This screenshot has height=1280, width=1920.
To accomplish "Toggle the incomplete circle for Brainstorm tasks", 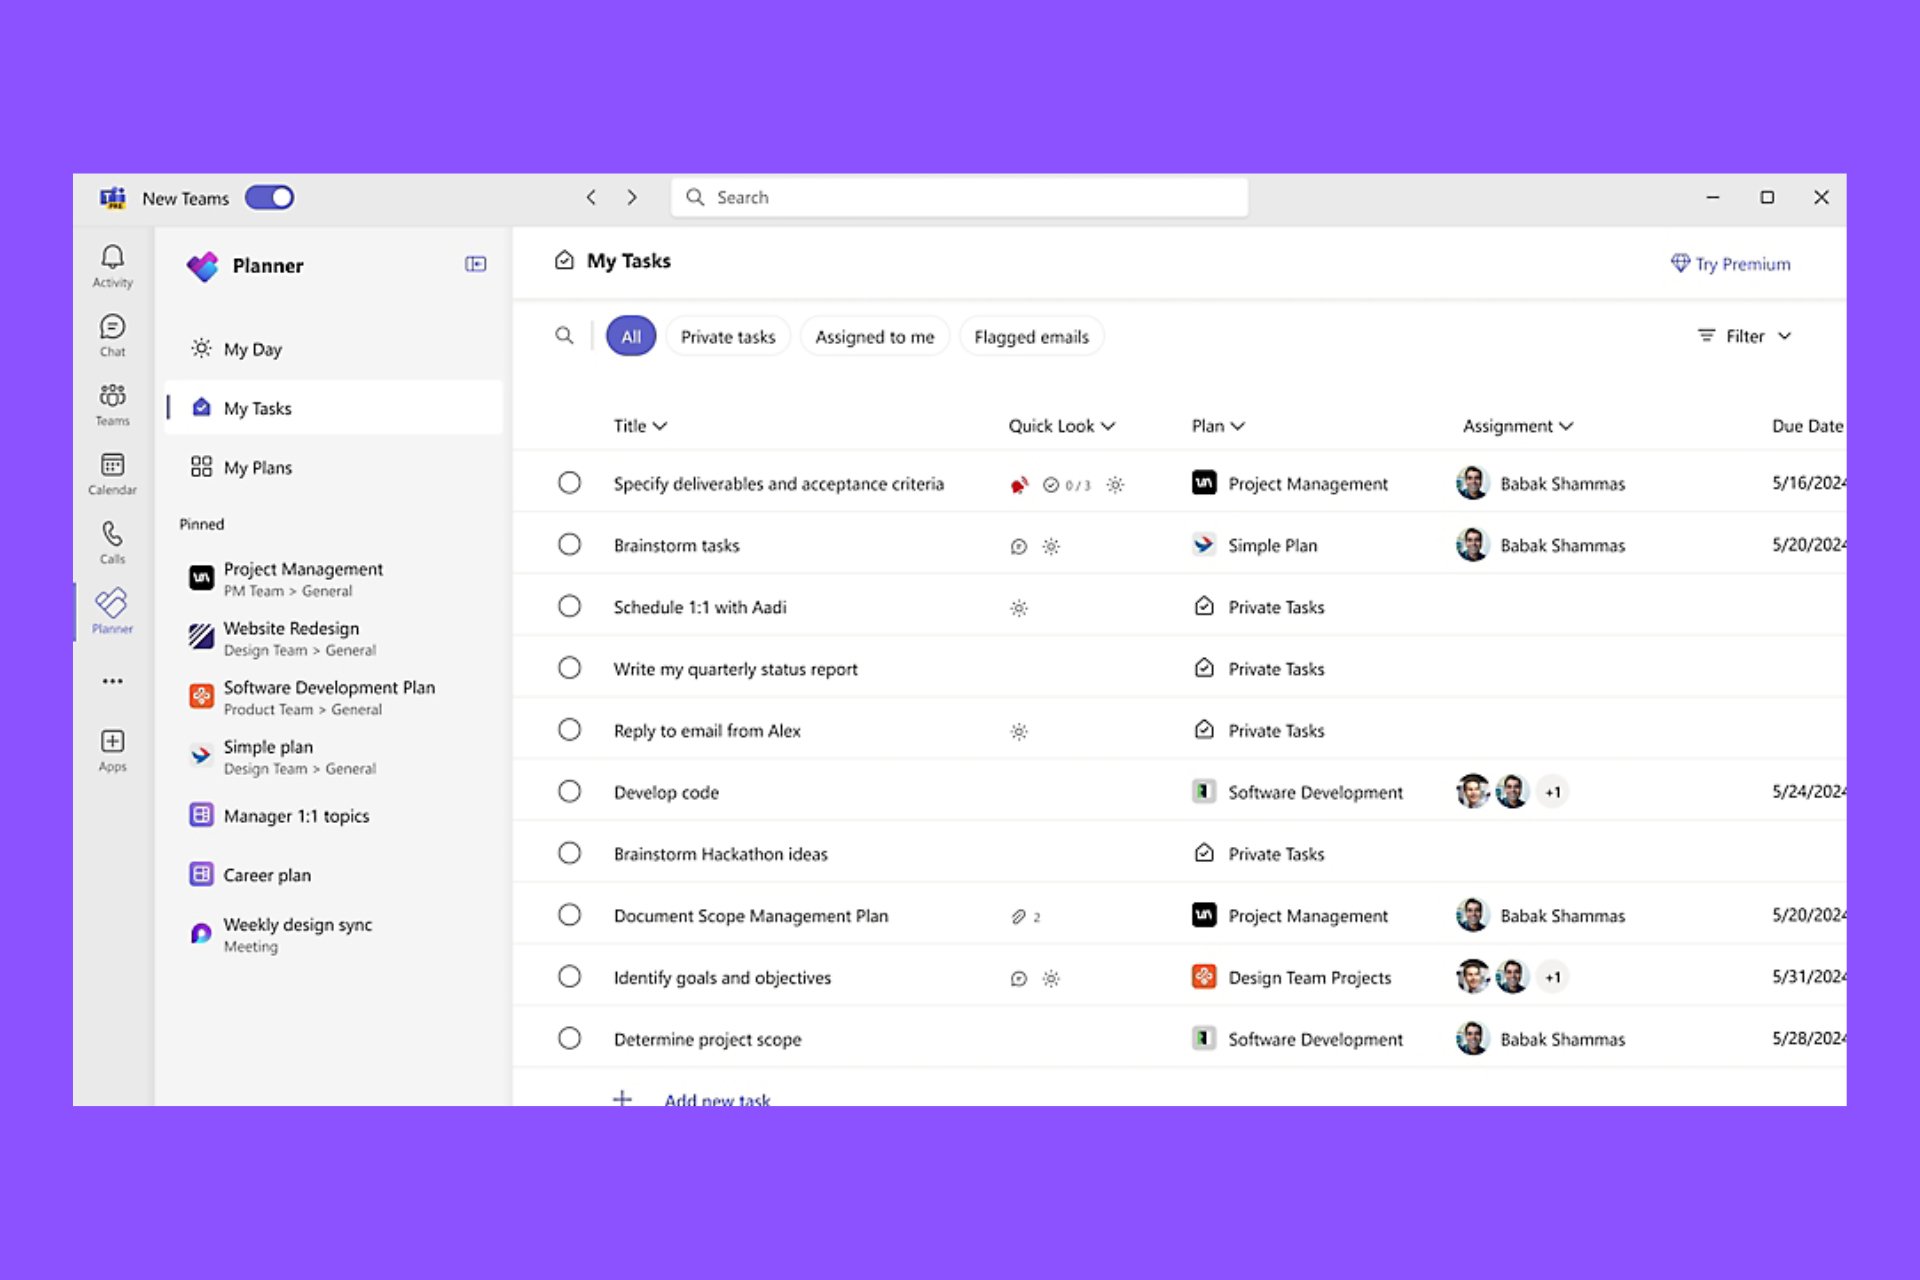I will (x=569, y=544).
